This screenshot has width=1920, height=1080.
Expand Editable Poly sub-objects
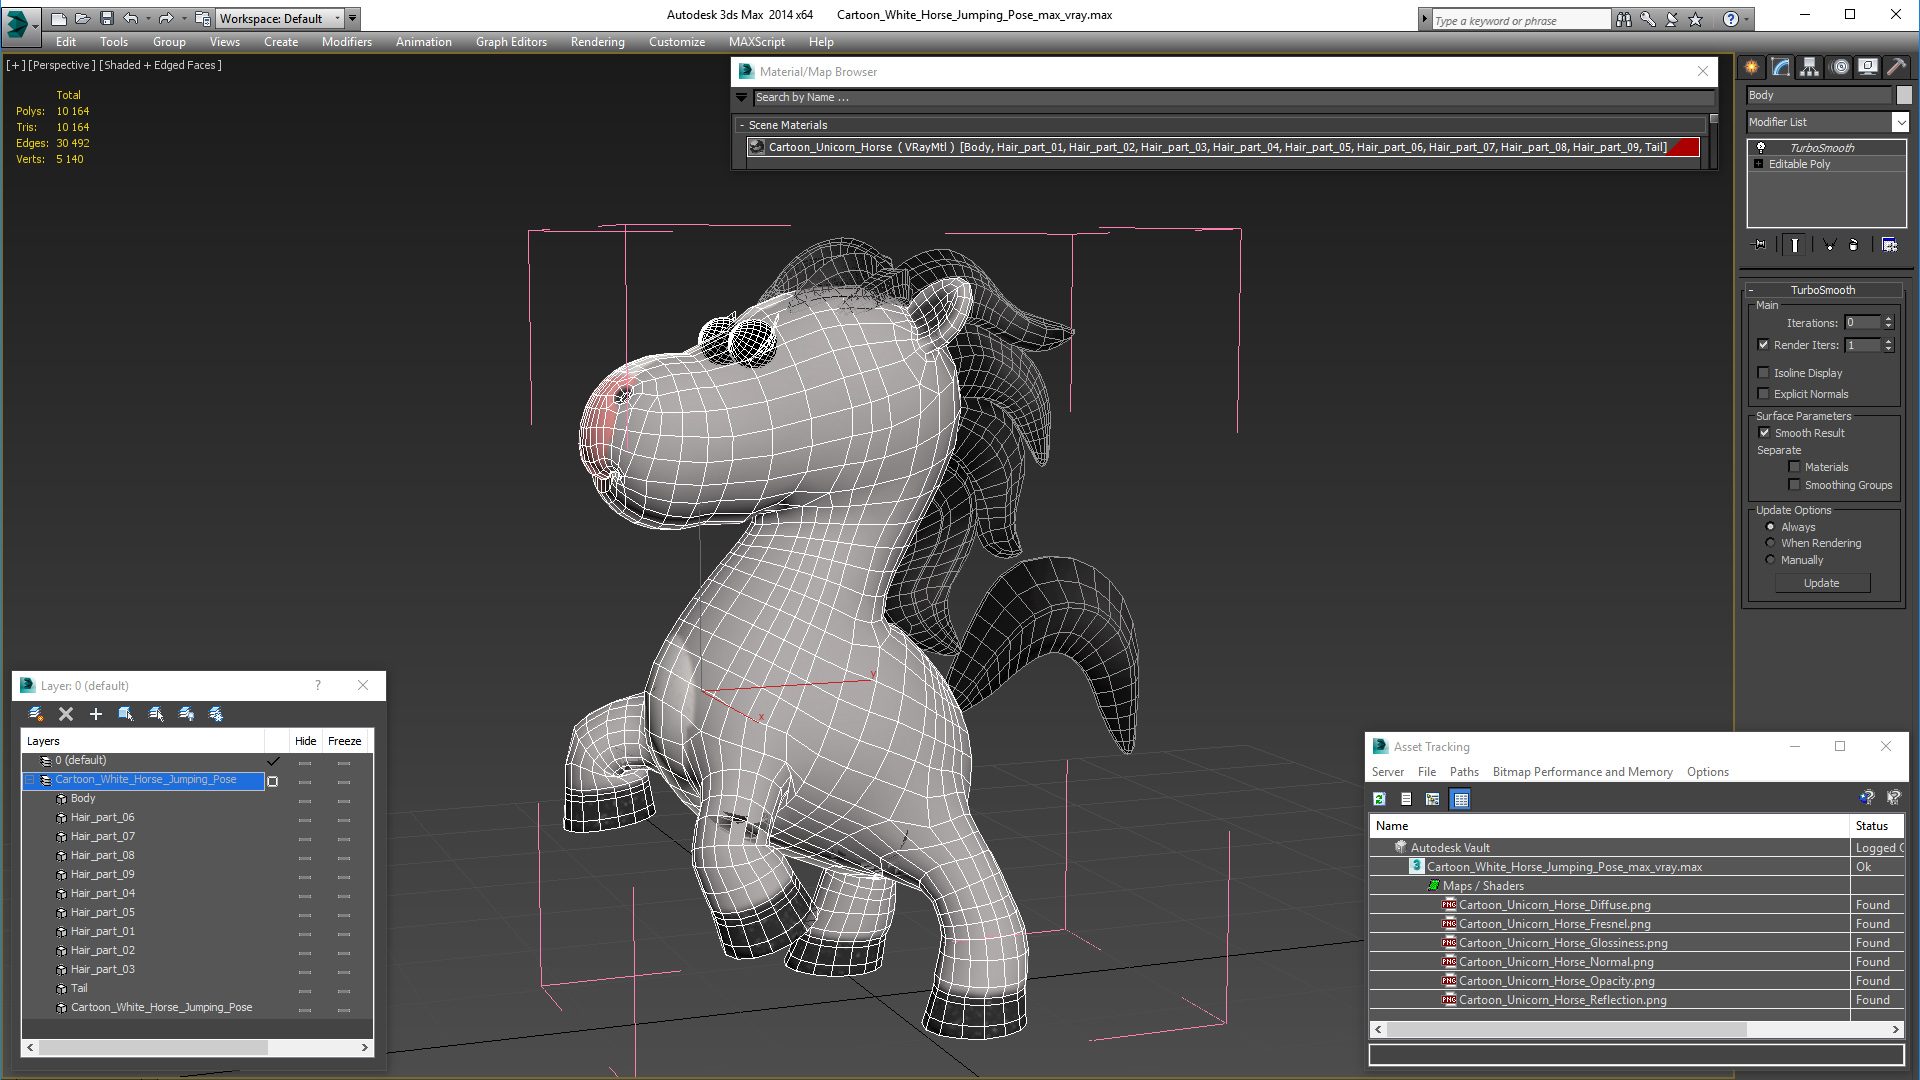pos(1759,164)
